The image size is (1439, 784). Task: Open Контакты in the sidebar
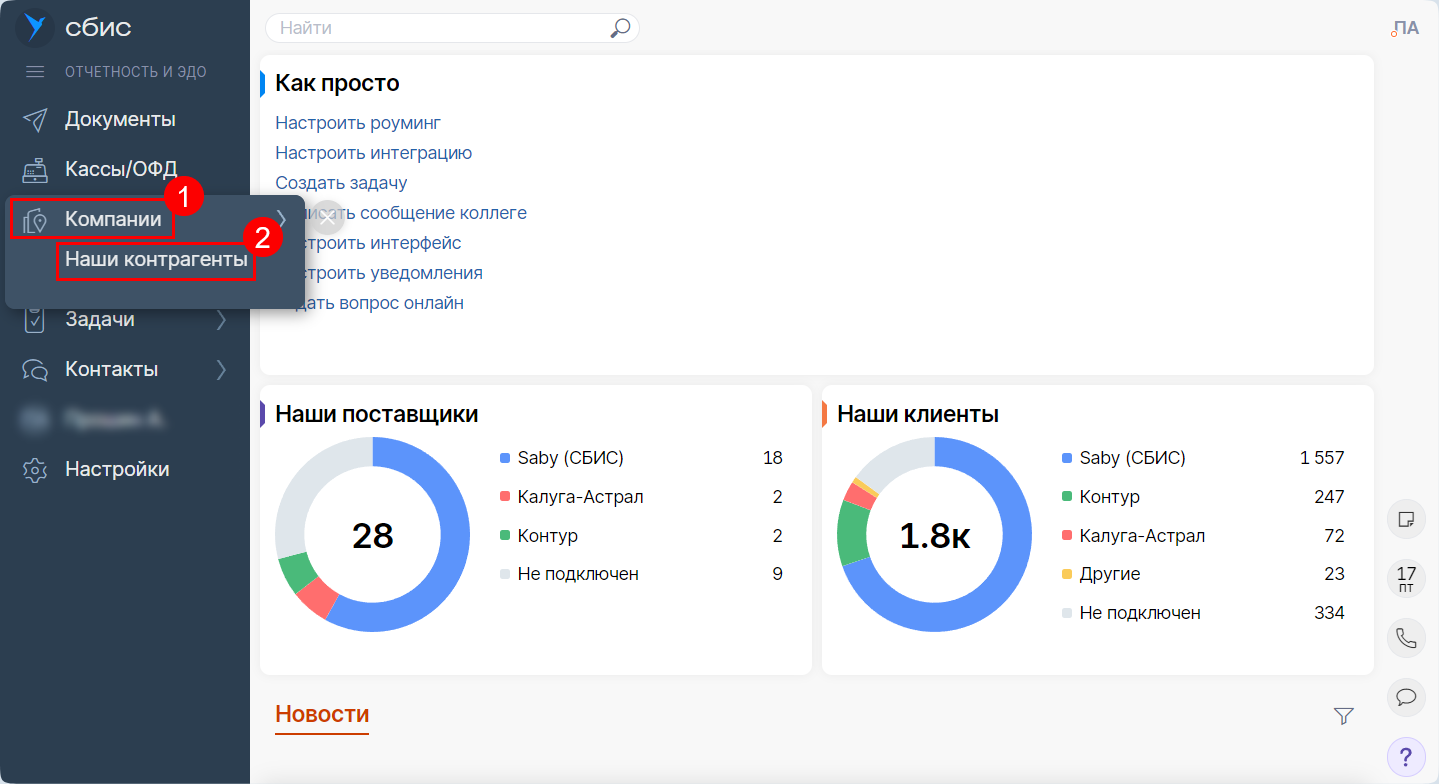111,369
